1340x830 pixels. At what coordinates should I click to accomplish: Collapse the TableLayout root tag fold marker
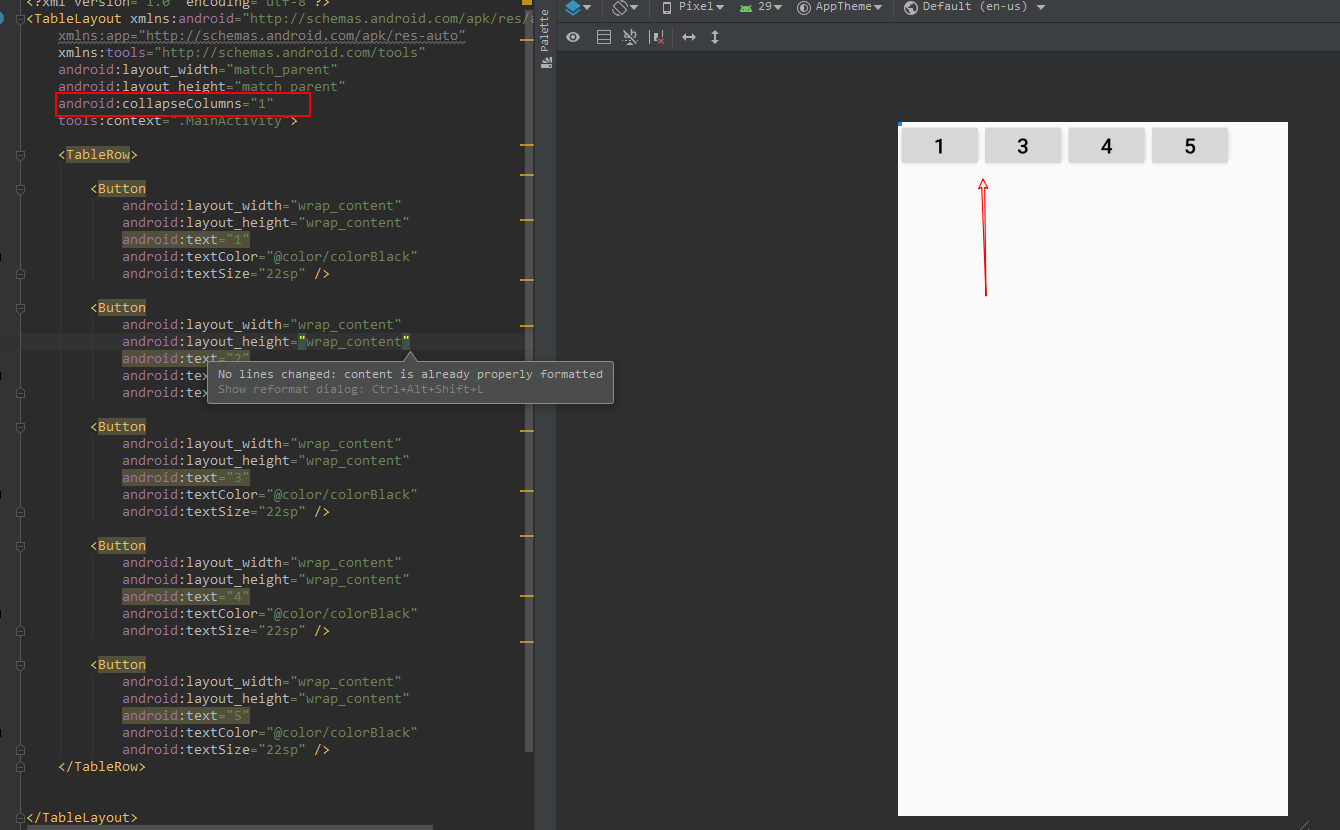point(20,19)
